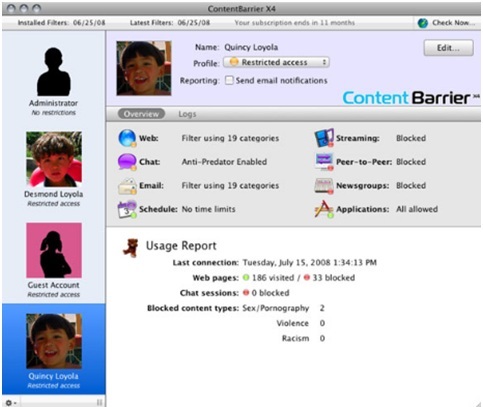The height and width of the screenshot is (407, 483).
Task: Click the Last connection date text
Action: click(310, 263)
